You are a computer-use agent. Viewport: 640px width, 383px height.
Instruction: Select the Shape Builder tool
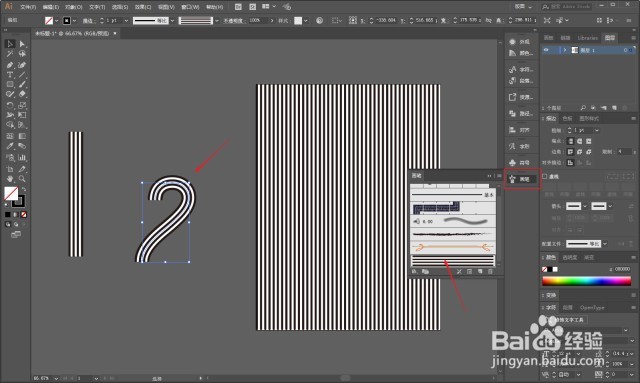[x=10, y=125]
